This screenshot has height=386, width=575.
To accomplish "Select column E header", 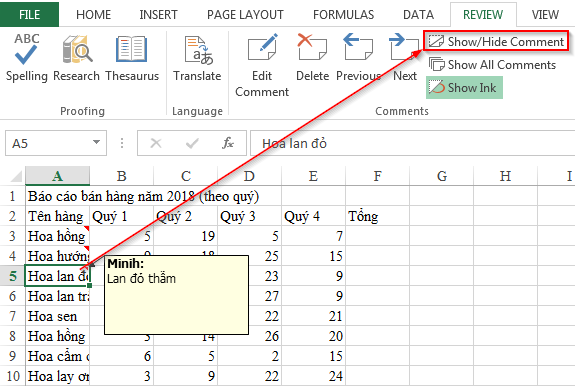I will click(x=314, y=176).
